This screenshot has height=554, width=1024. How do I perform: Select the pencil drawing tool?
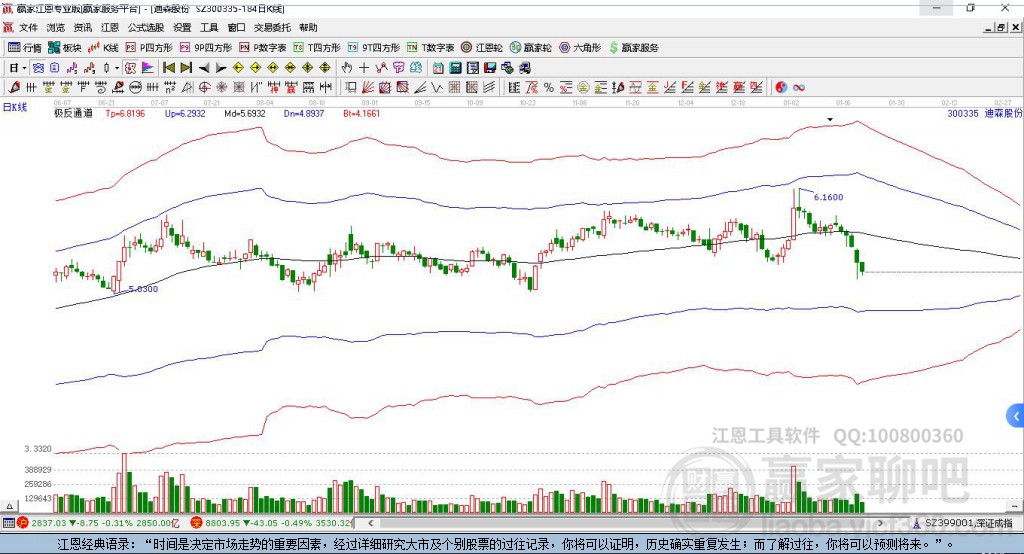[14, 87]
